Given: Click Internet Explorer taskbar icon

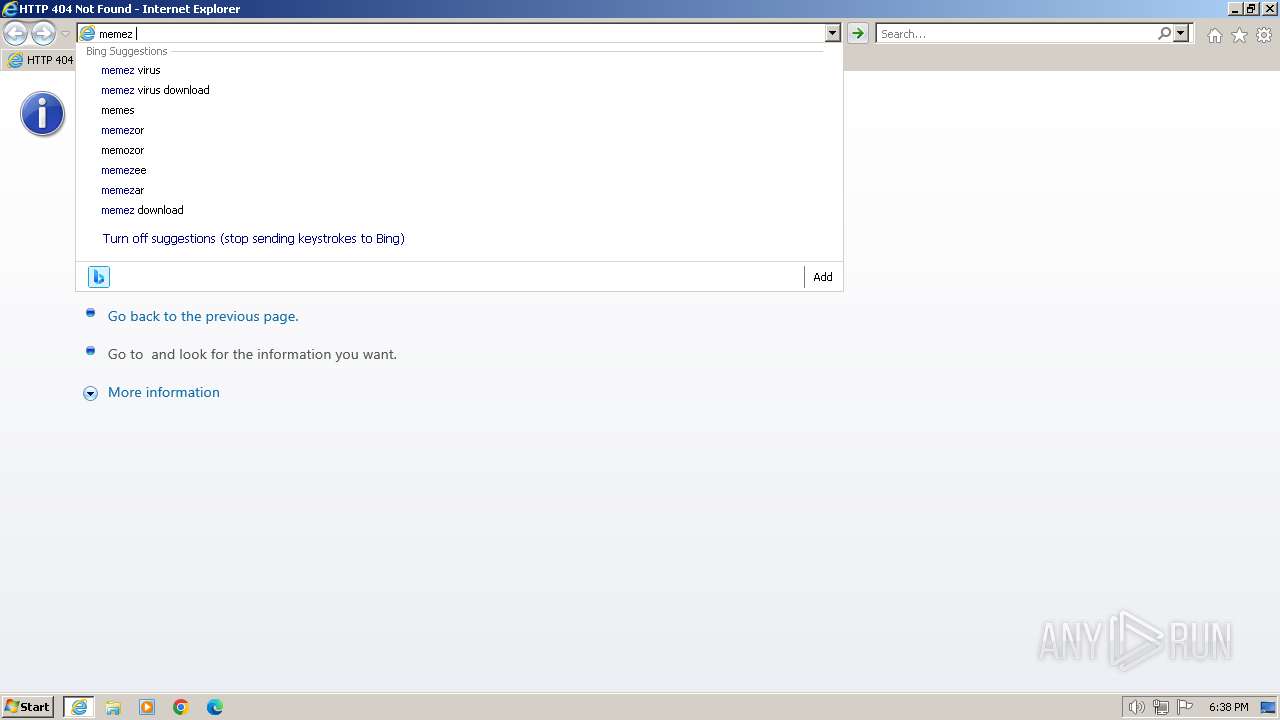Looking at the screenshot, I should click(x=79, y=707).
